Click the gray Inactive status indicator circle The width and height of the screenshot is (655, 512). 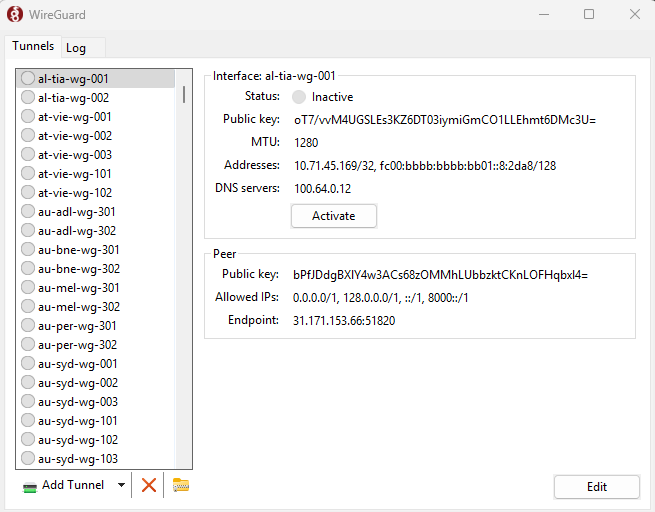(x=299, y=97)
